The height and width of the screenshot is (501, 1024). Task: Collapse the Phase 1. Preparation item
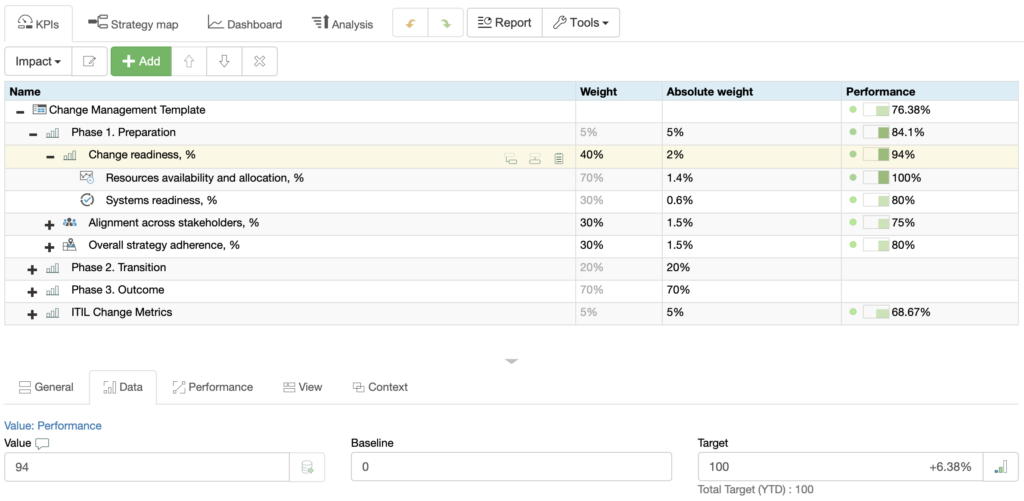32,133
